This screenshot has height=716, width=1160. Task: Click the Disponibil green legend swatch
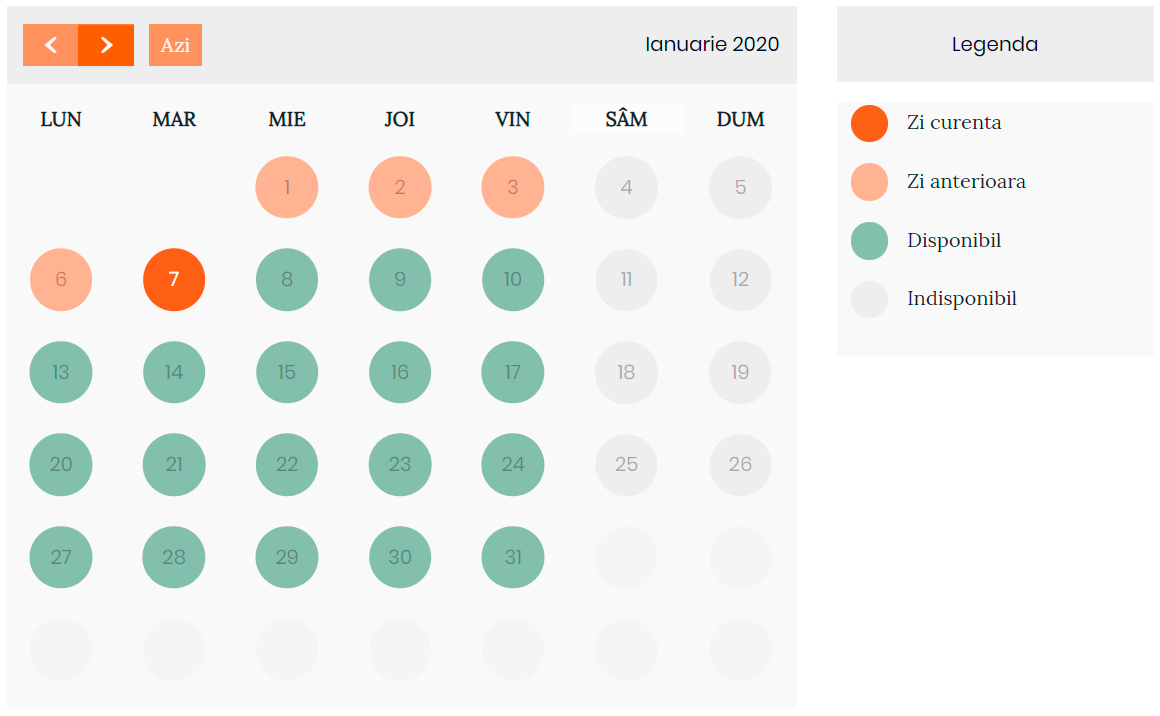(869, 241)
